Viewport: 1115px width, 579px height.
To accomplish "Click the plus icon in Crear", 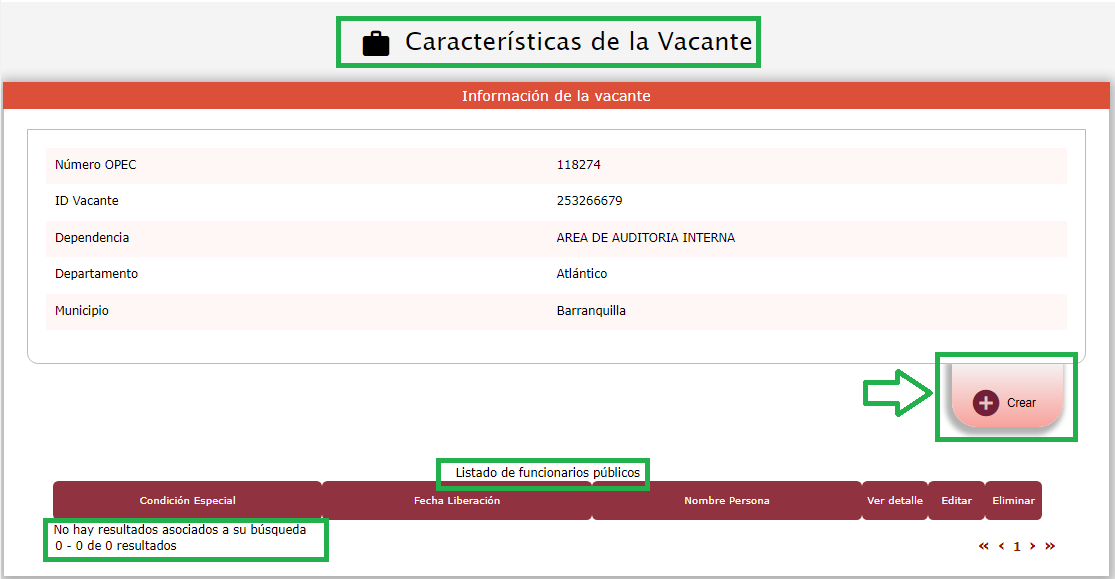I will click(x=986, y=402).
